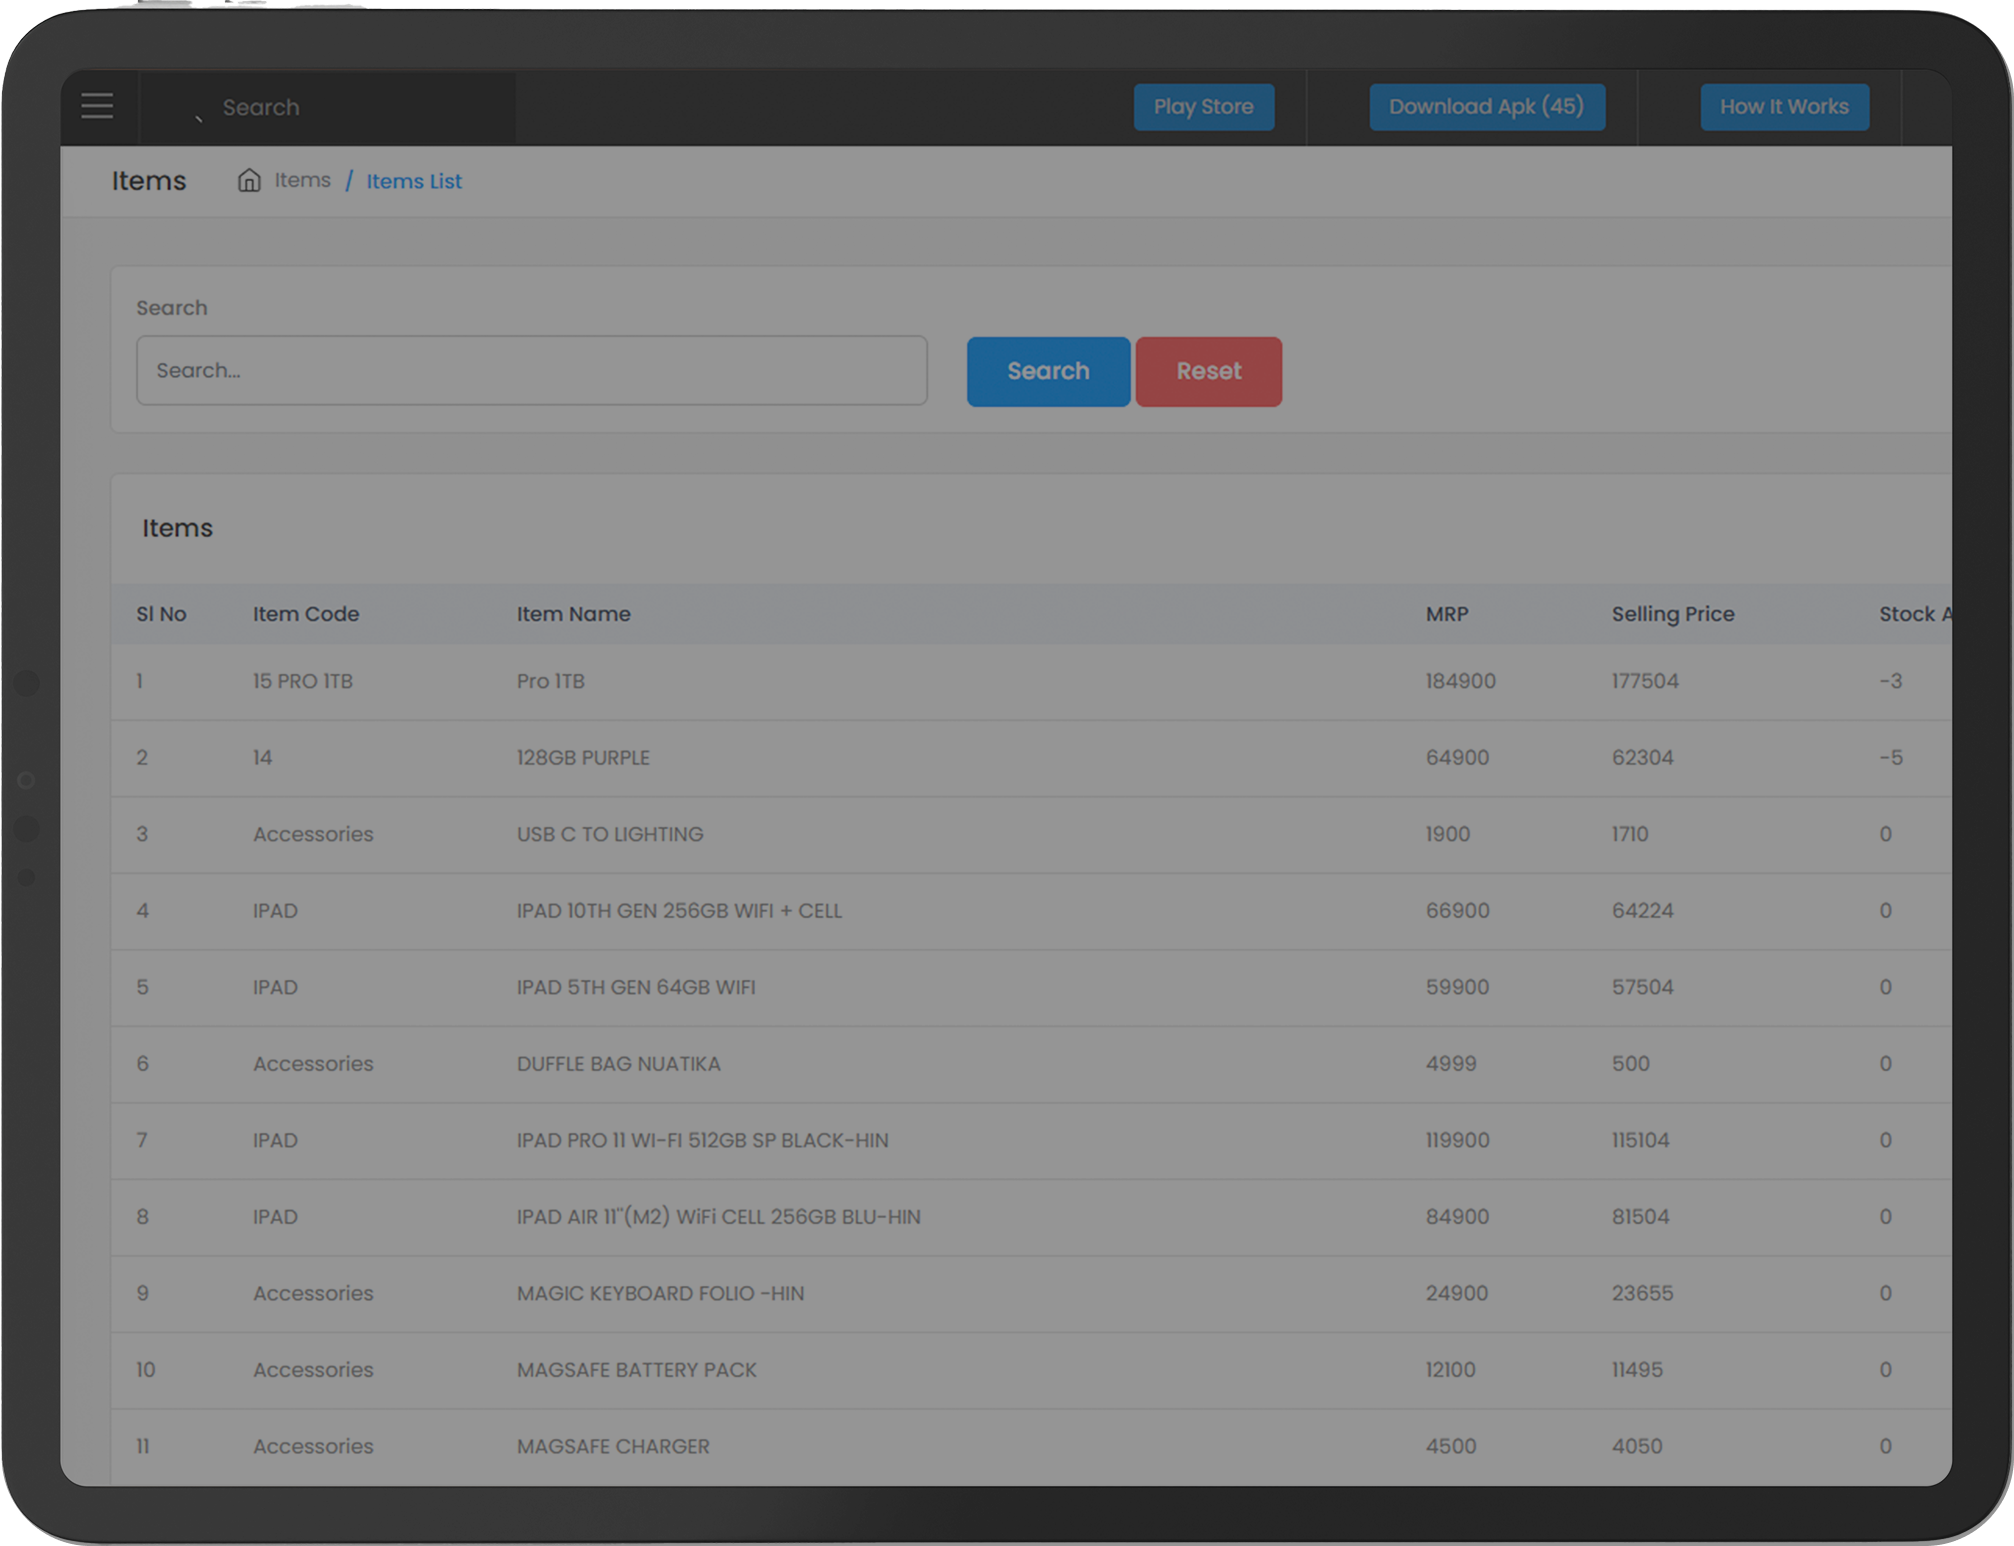The image size is (2014, 1546).
Task: Click the Selling Price column header
Action: coord(1672,614)
